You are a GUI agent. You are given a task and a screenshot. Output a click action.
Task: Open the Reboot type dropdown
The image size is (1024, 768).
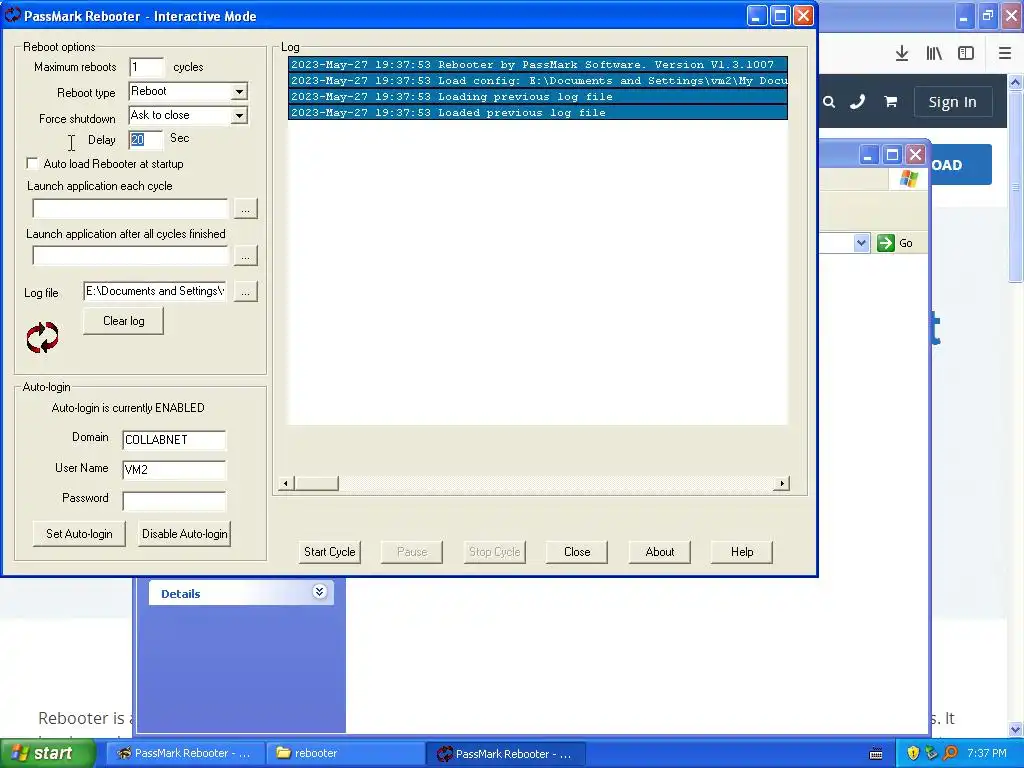[x=239, y=91]
